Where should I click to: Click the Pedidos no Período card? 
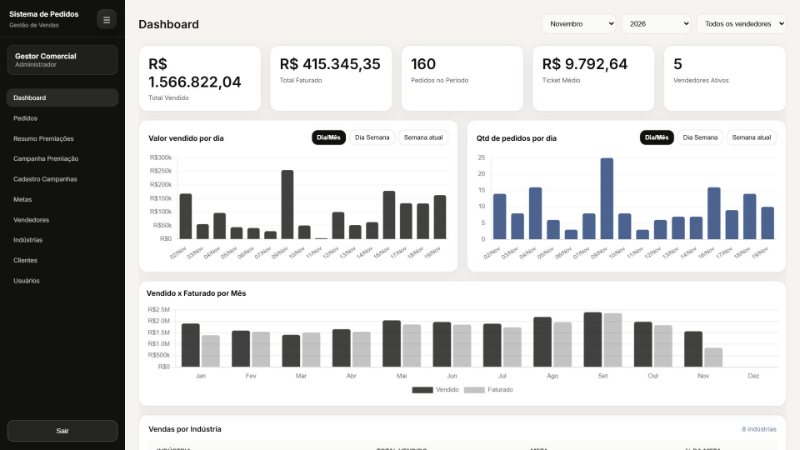[x=462, y=79]
